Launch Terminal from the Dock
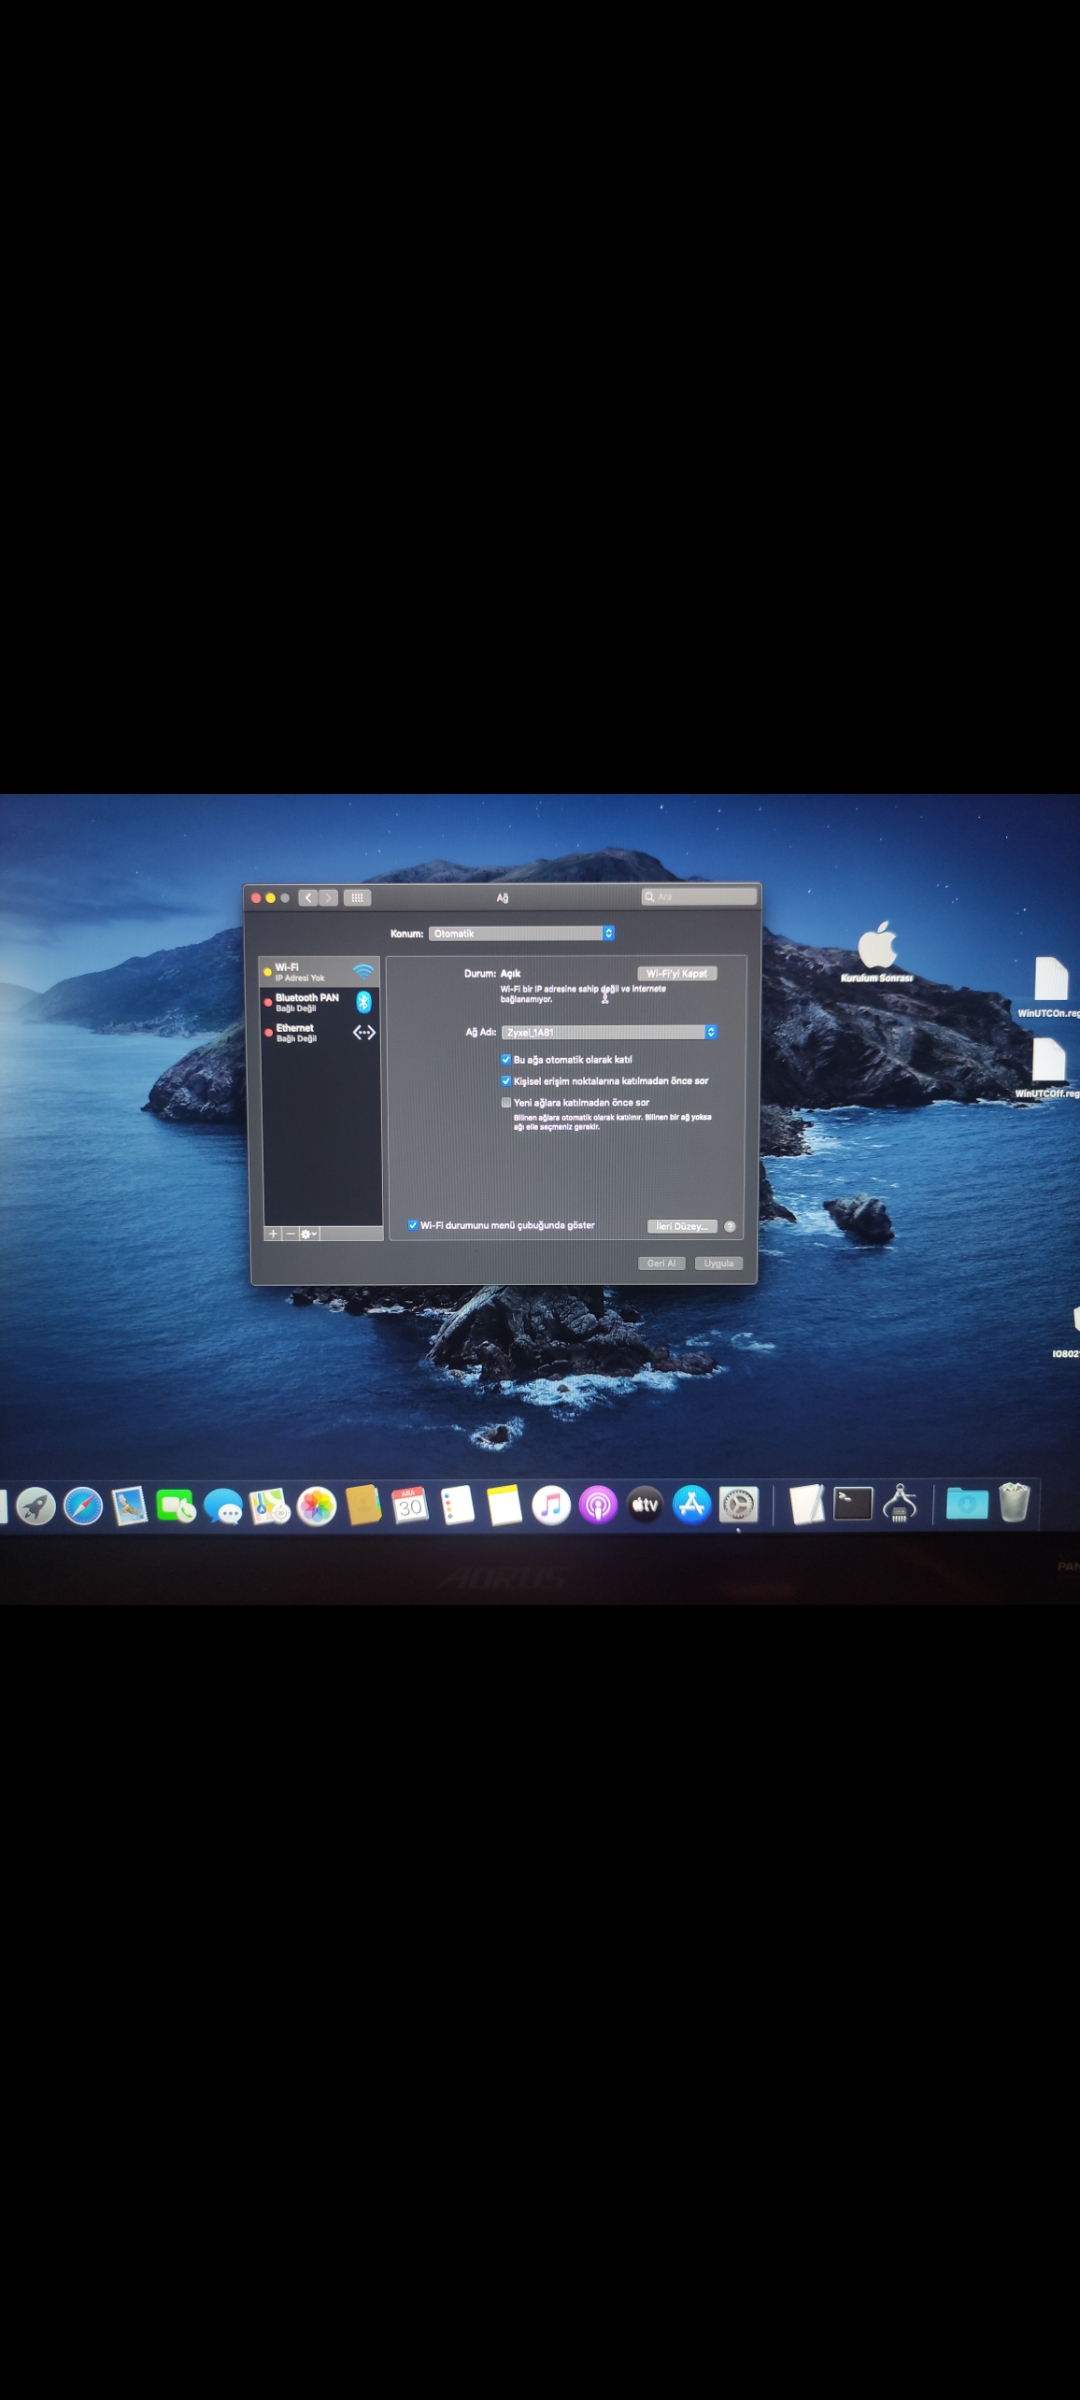The height and width of the screenshot is (2400, 1080). [x=853, y=1504]
